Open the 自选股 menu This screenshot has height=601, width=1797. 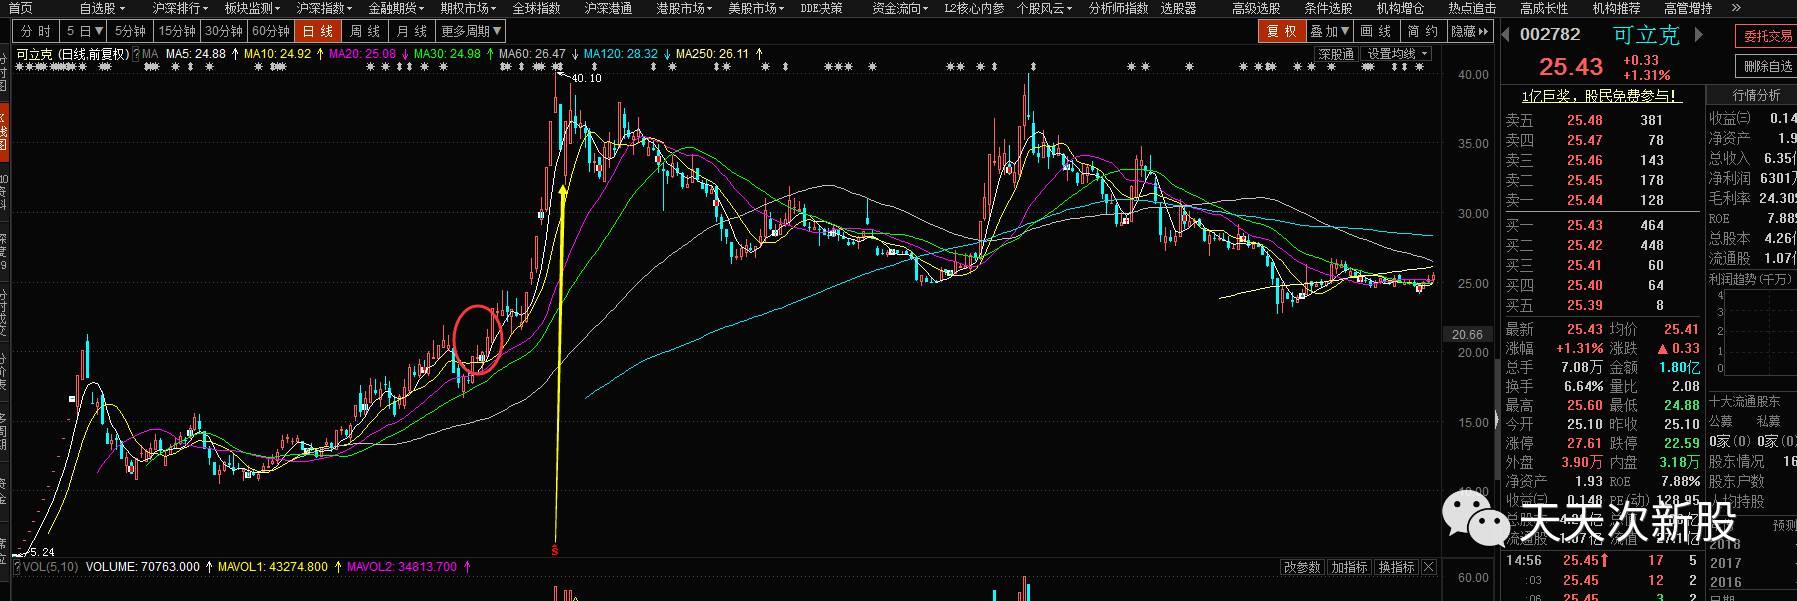102,8
